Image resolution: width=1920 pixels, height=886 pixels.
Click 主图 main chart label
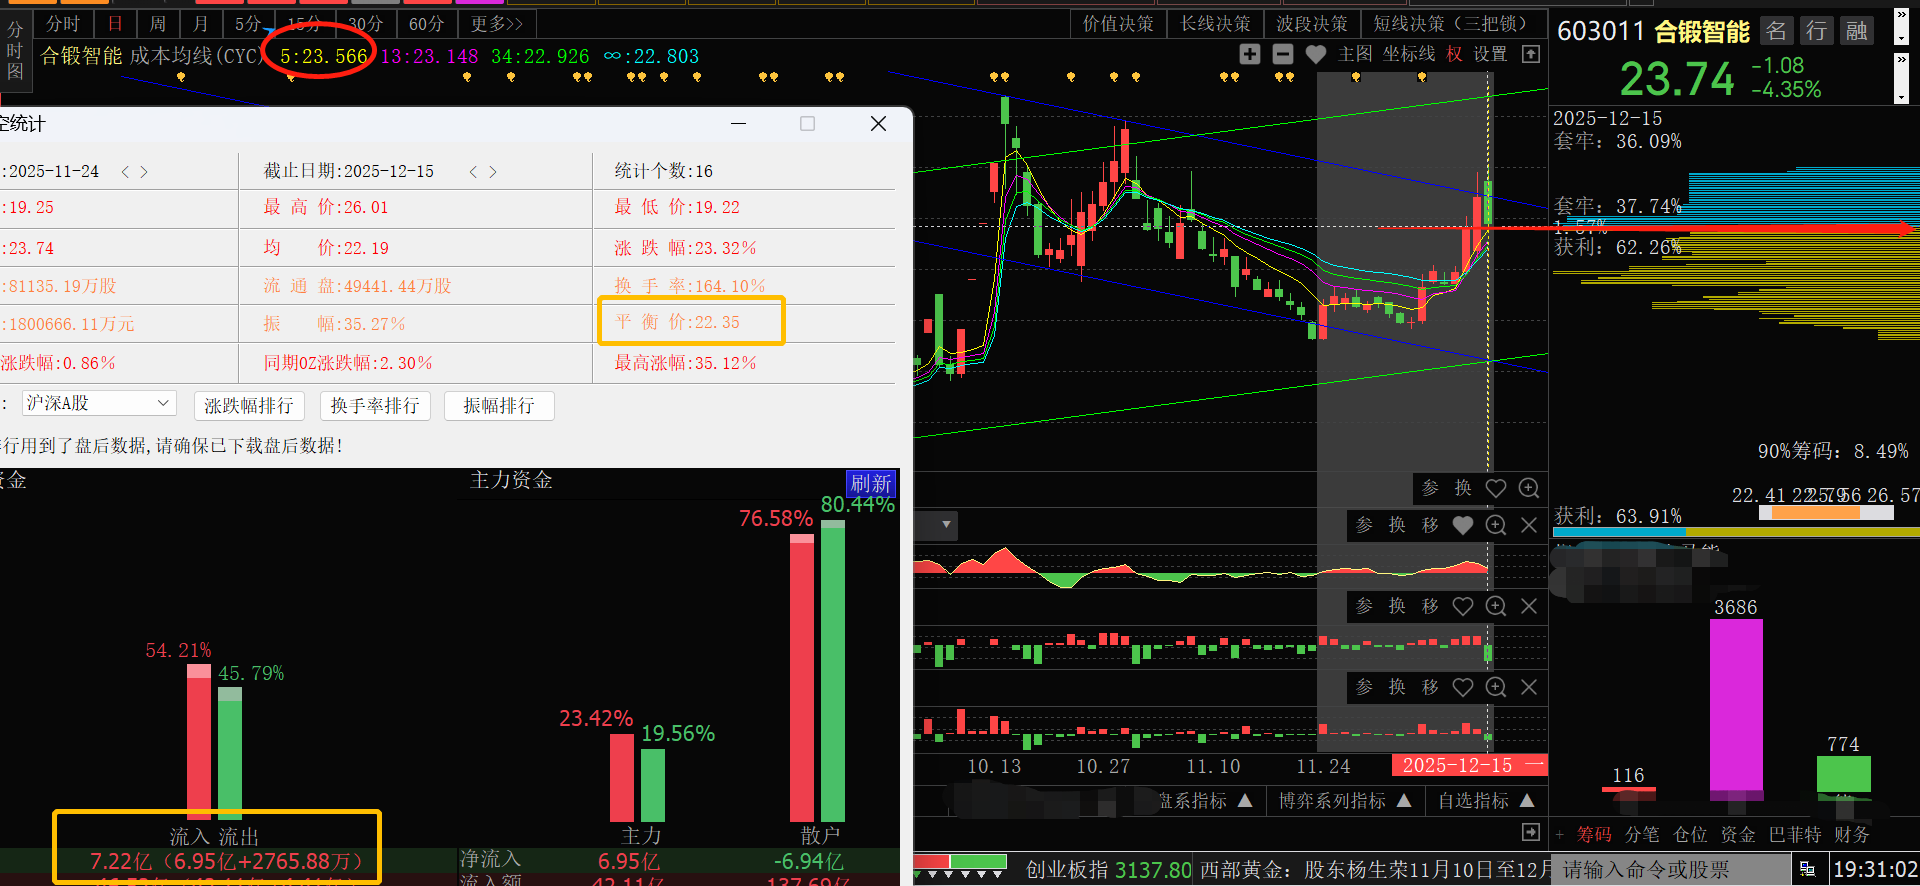1355,54
